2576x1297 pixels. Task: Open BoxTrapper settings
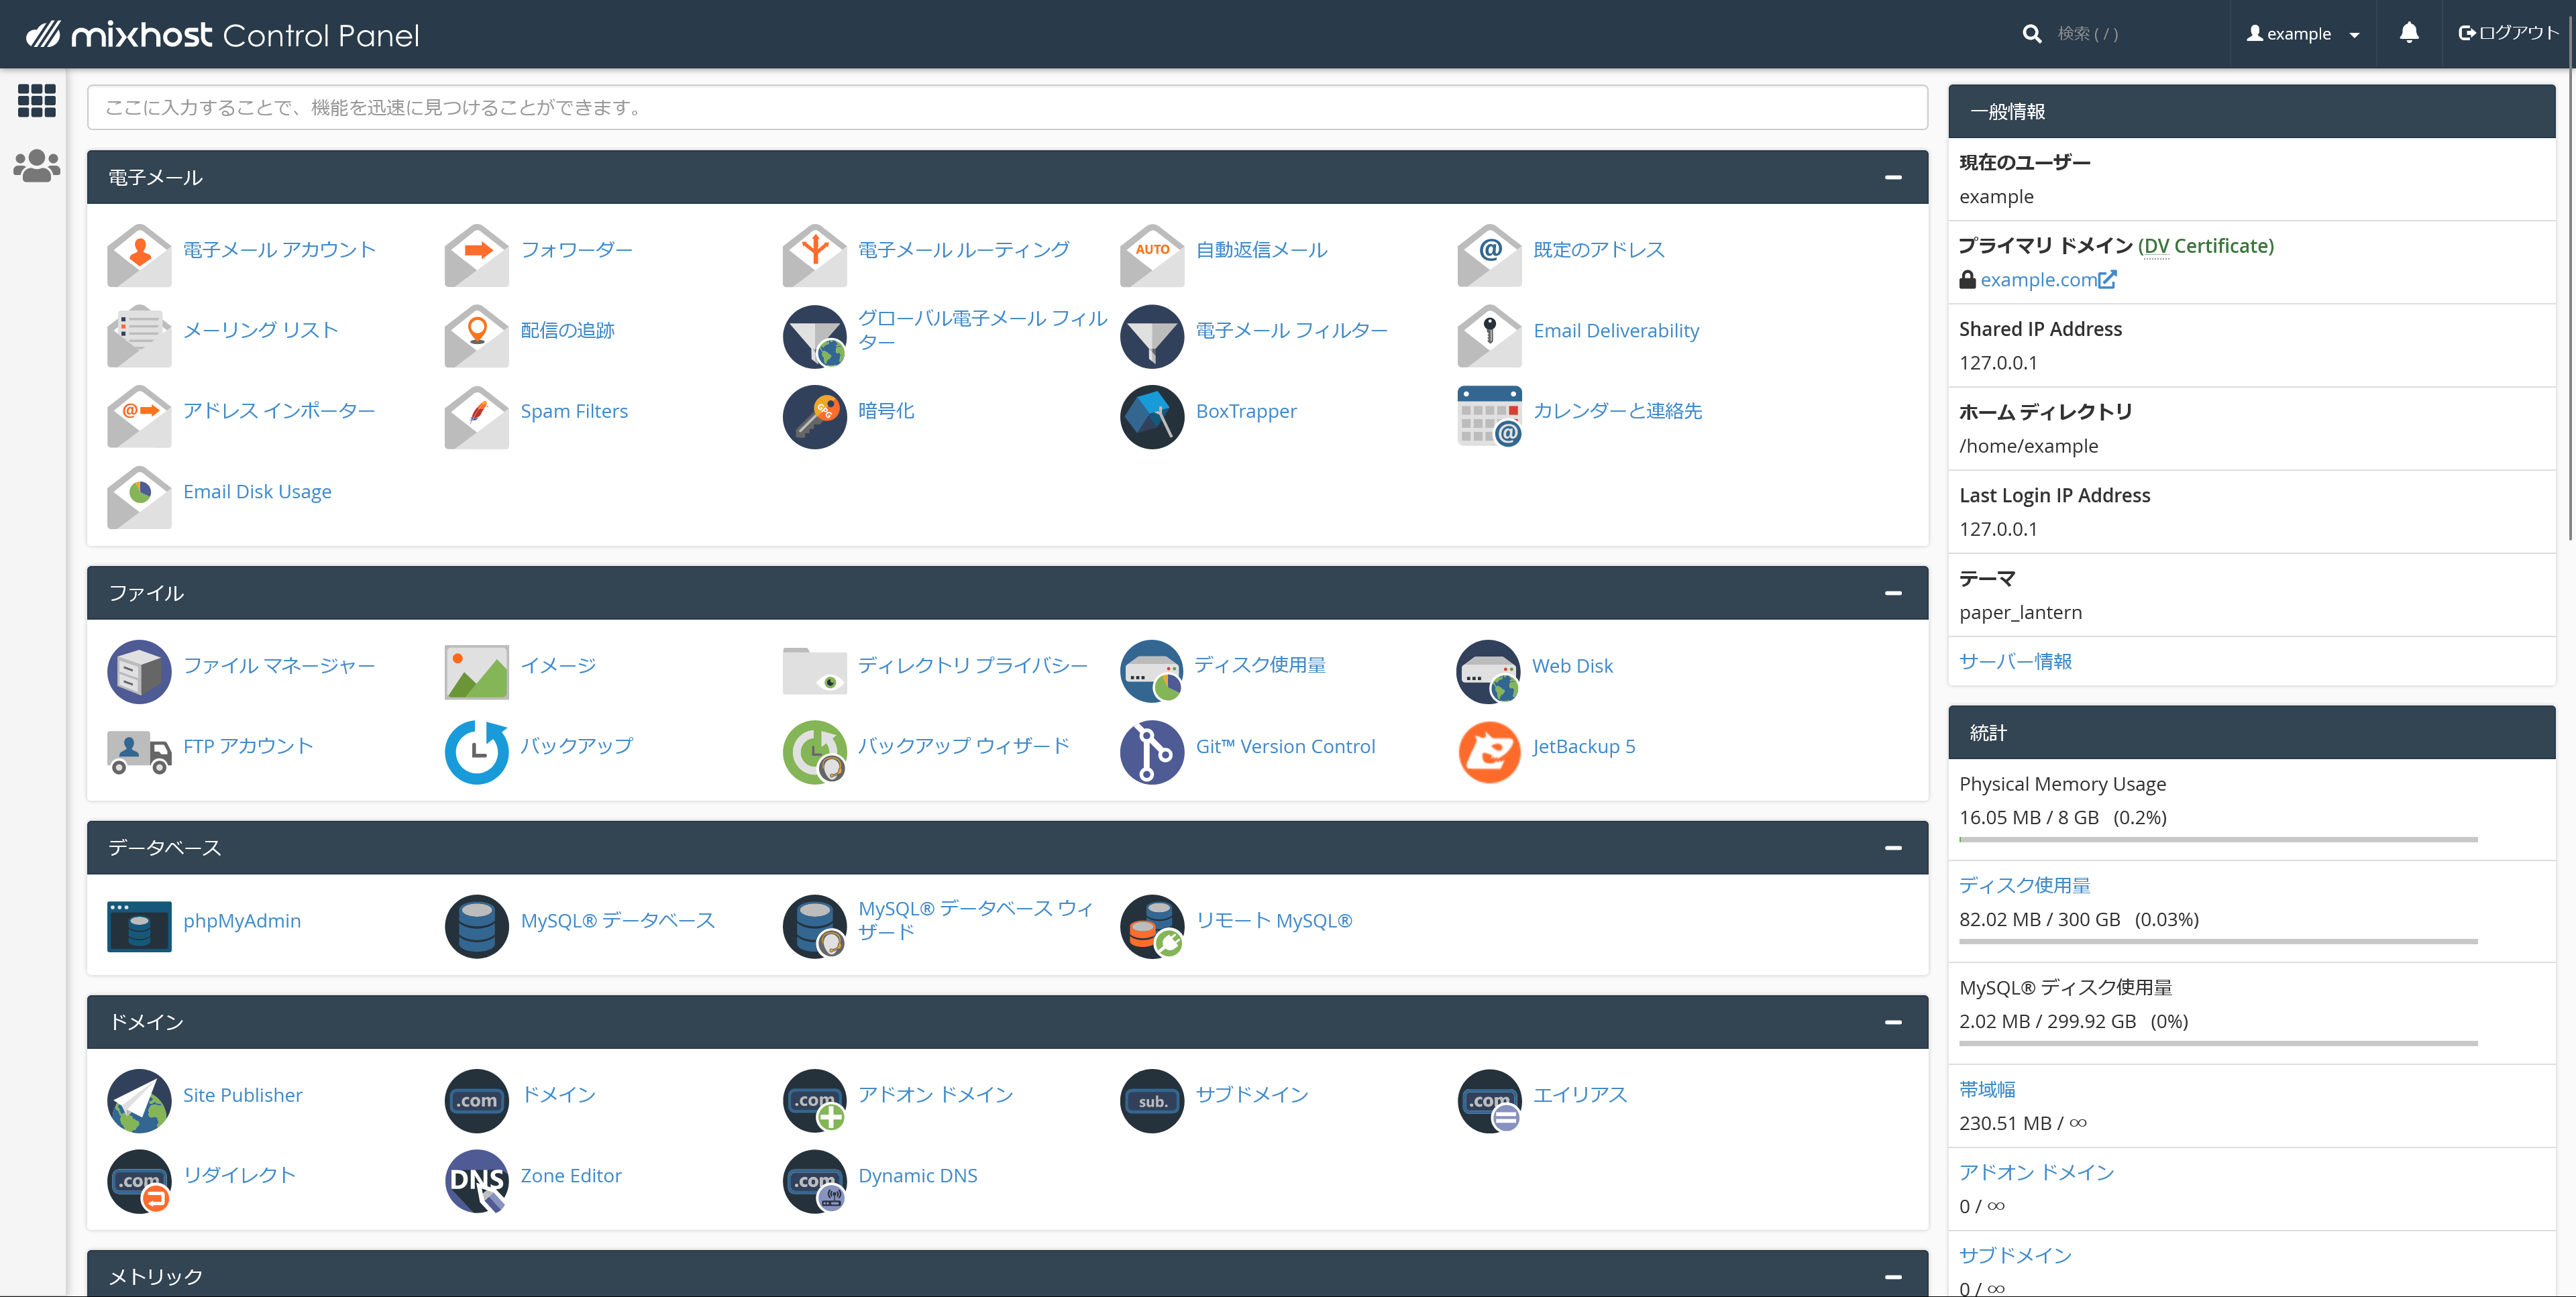click(x=1246, y=411)
